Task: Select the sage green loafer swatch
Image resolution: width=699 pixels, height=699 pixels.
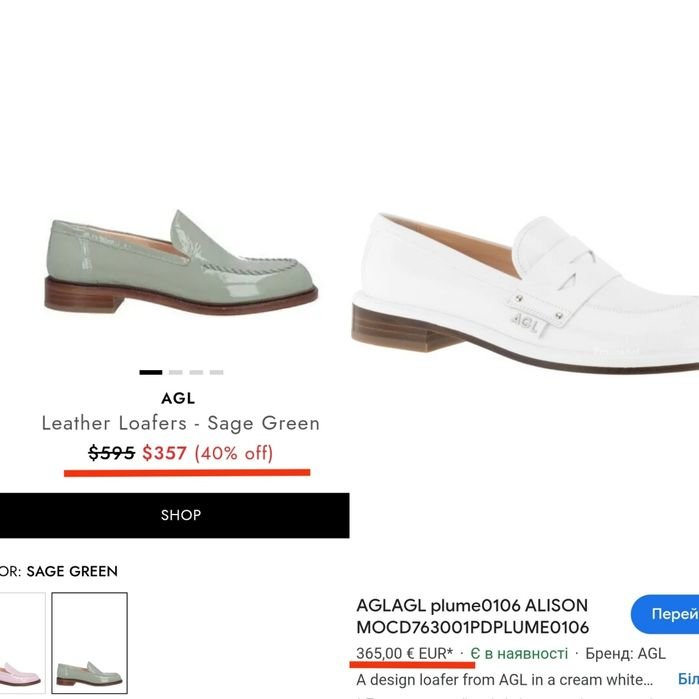Action: pos(89,643)
